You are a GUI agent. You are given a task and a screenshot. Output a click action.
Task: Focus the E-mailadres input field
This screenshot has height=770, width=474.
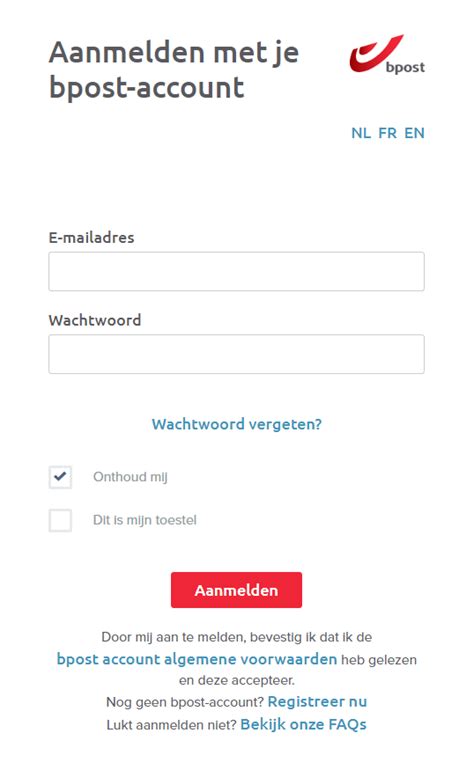coord(236,272)
